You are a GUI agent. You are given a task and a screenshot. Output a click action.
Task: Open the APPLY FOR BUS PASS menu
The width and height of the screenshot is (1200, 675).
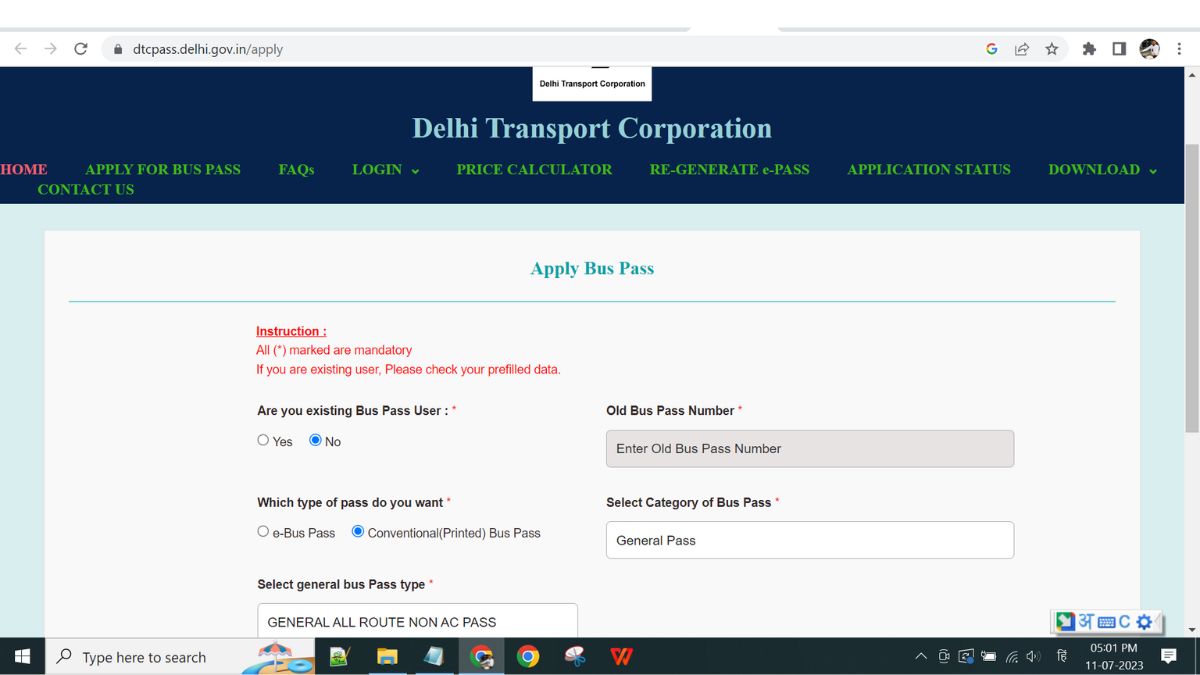pyautogui.click(x=163, y=169)
